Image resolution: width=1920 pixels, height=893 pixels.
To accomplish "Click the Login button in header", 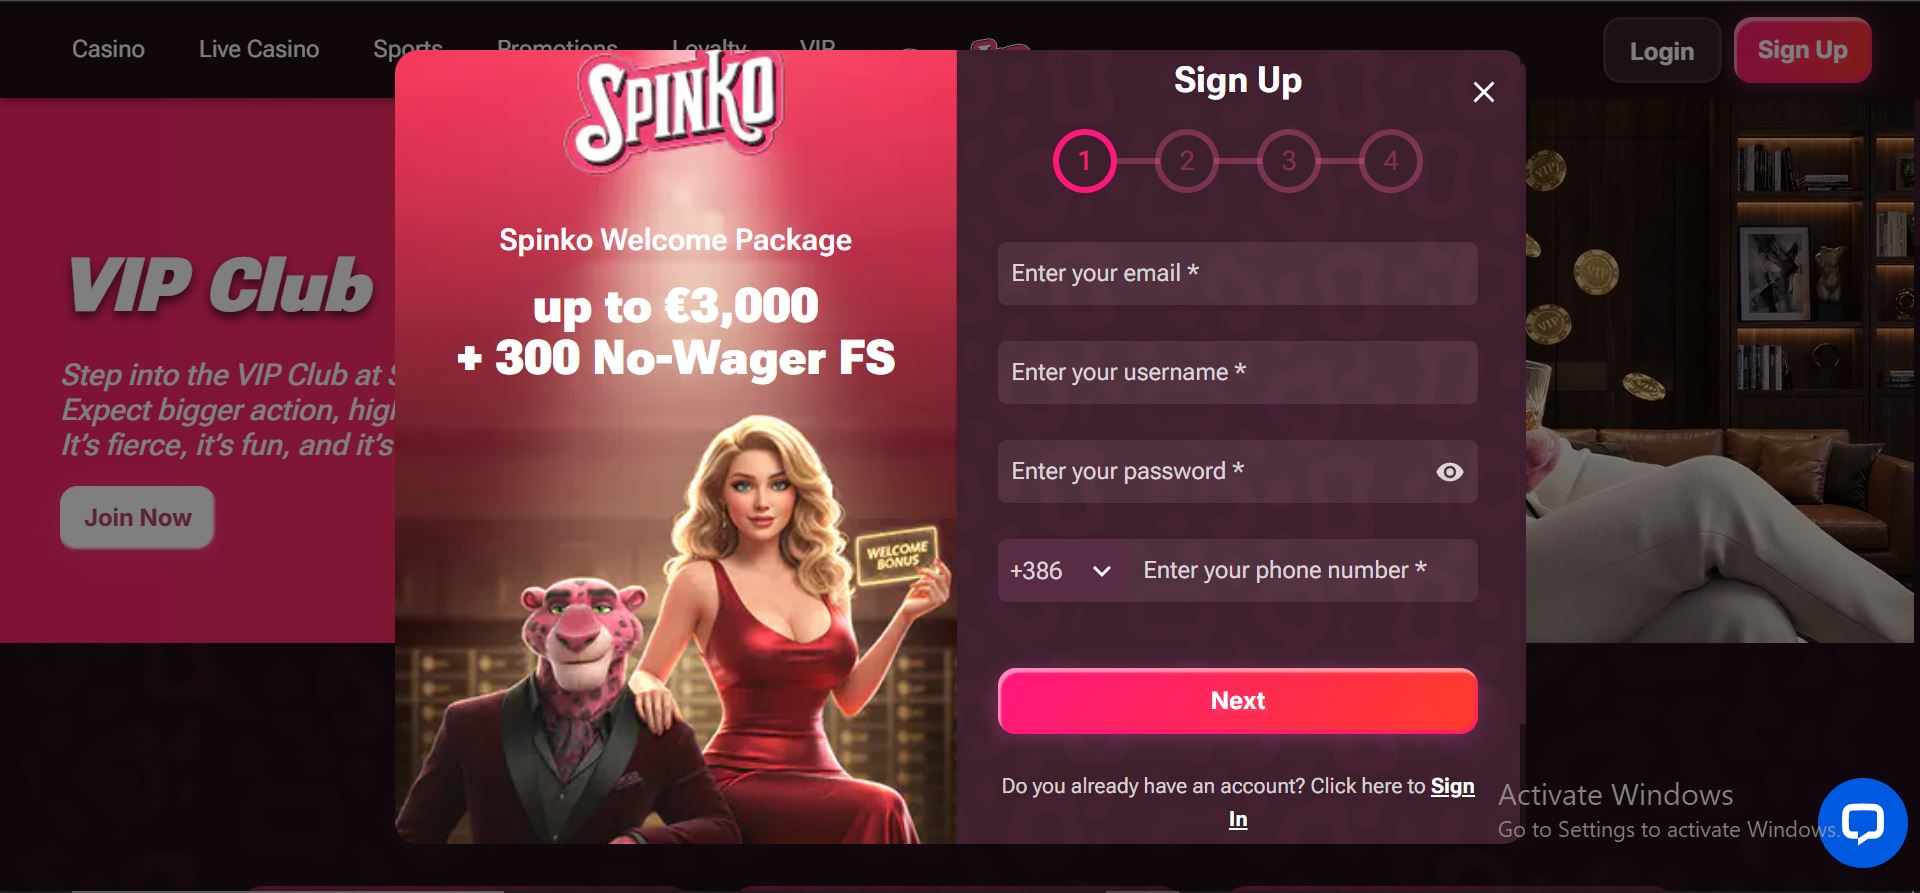I will (x=1662, y=51).
